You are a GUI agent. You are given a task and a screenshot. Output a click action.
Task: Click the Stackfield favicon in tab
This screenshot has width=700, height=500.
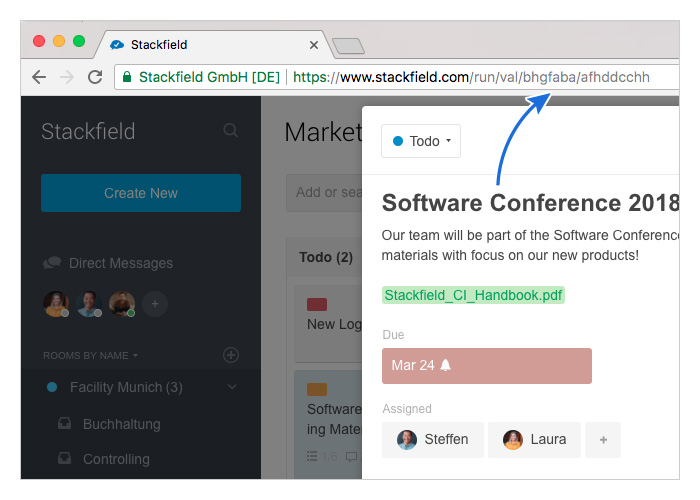click(117, 45)
